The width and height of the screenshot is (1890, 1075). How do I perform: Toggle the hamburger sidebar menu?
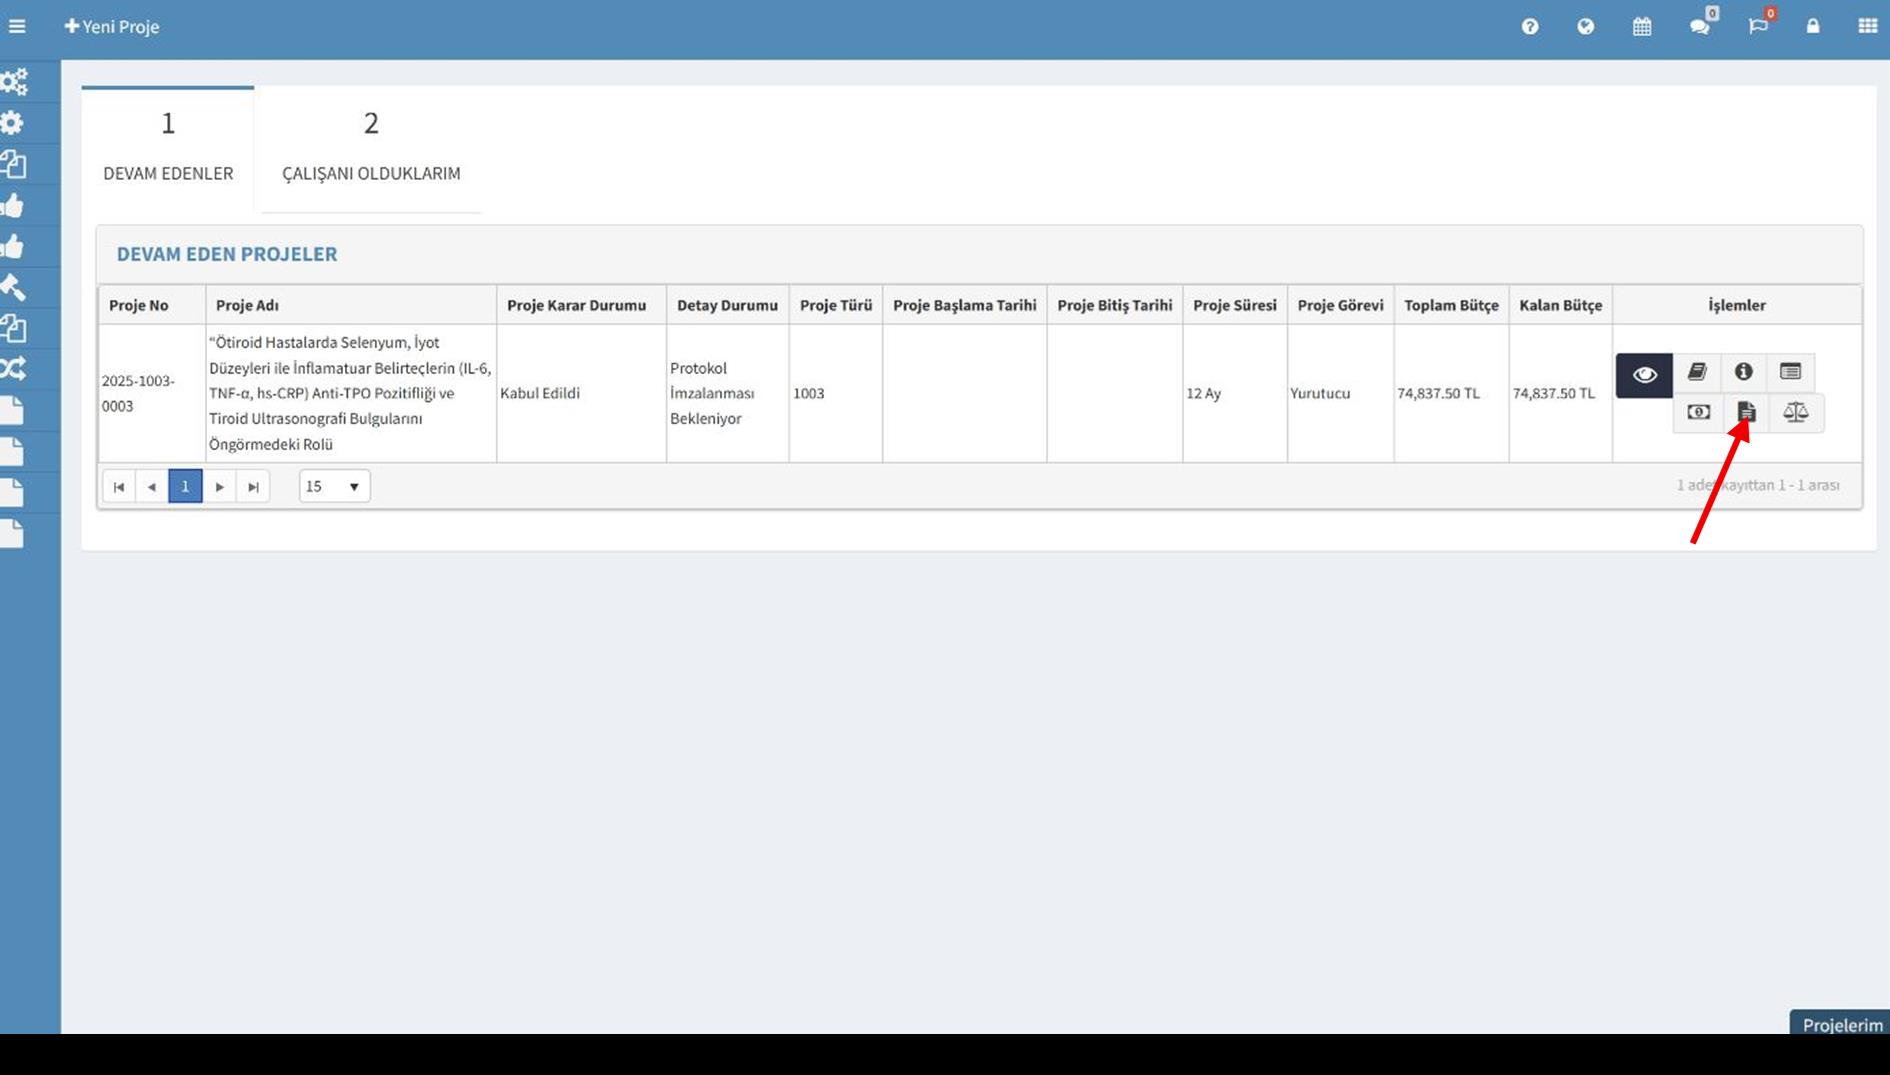coord(17,27)
